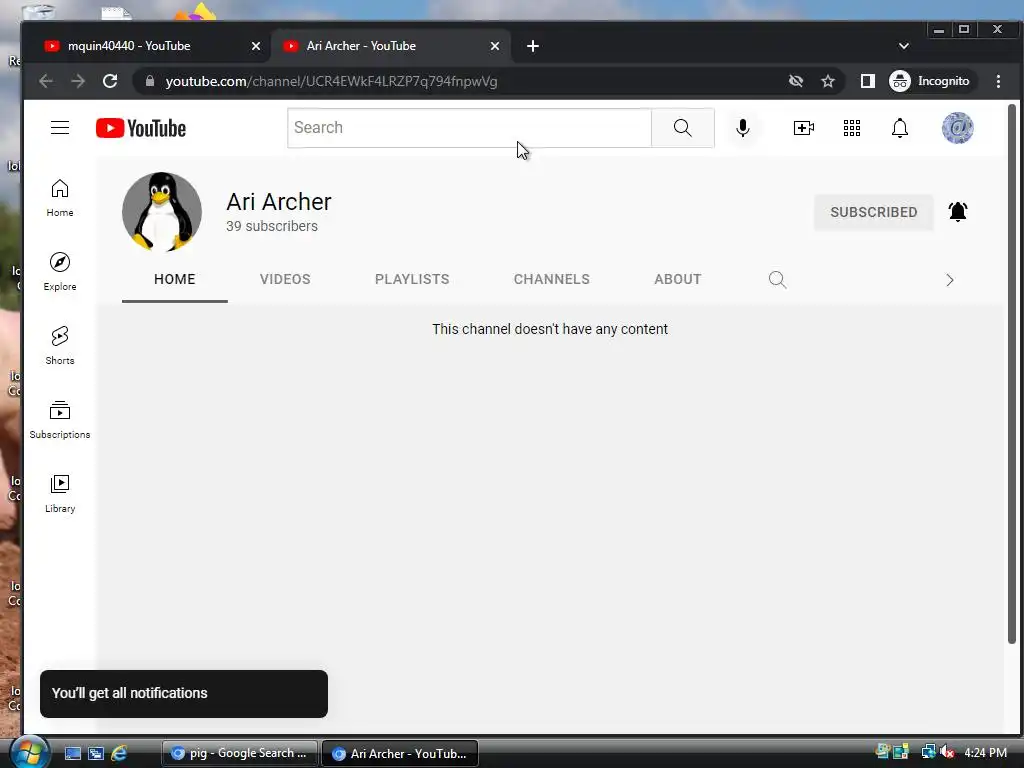
Task: Click the browser back arrow
Action: 46,81
